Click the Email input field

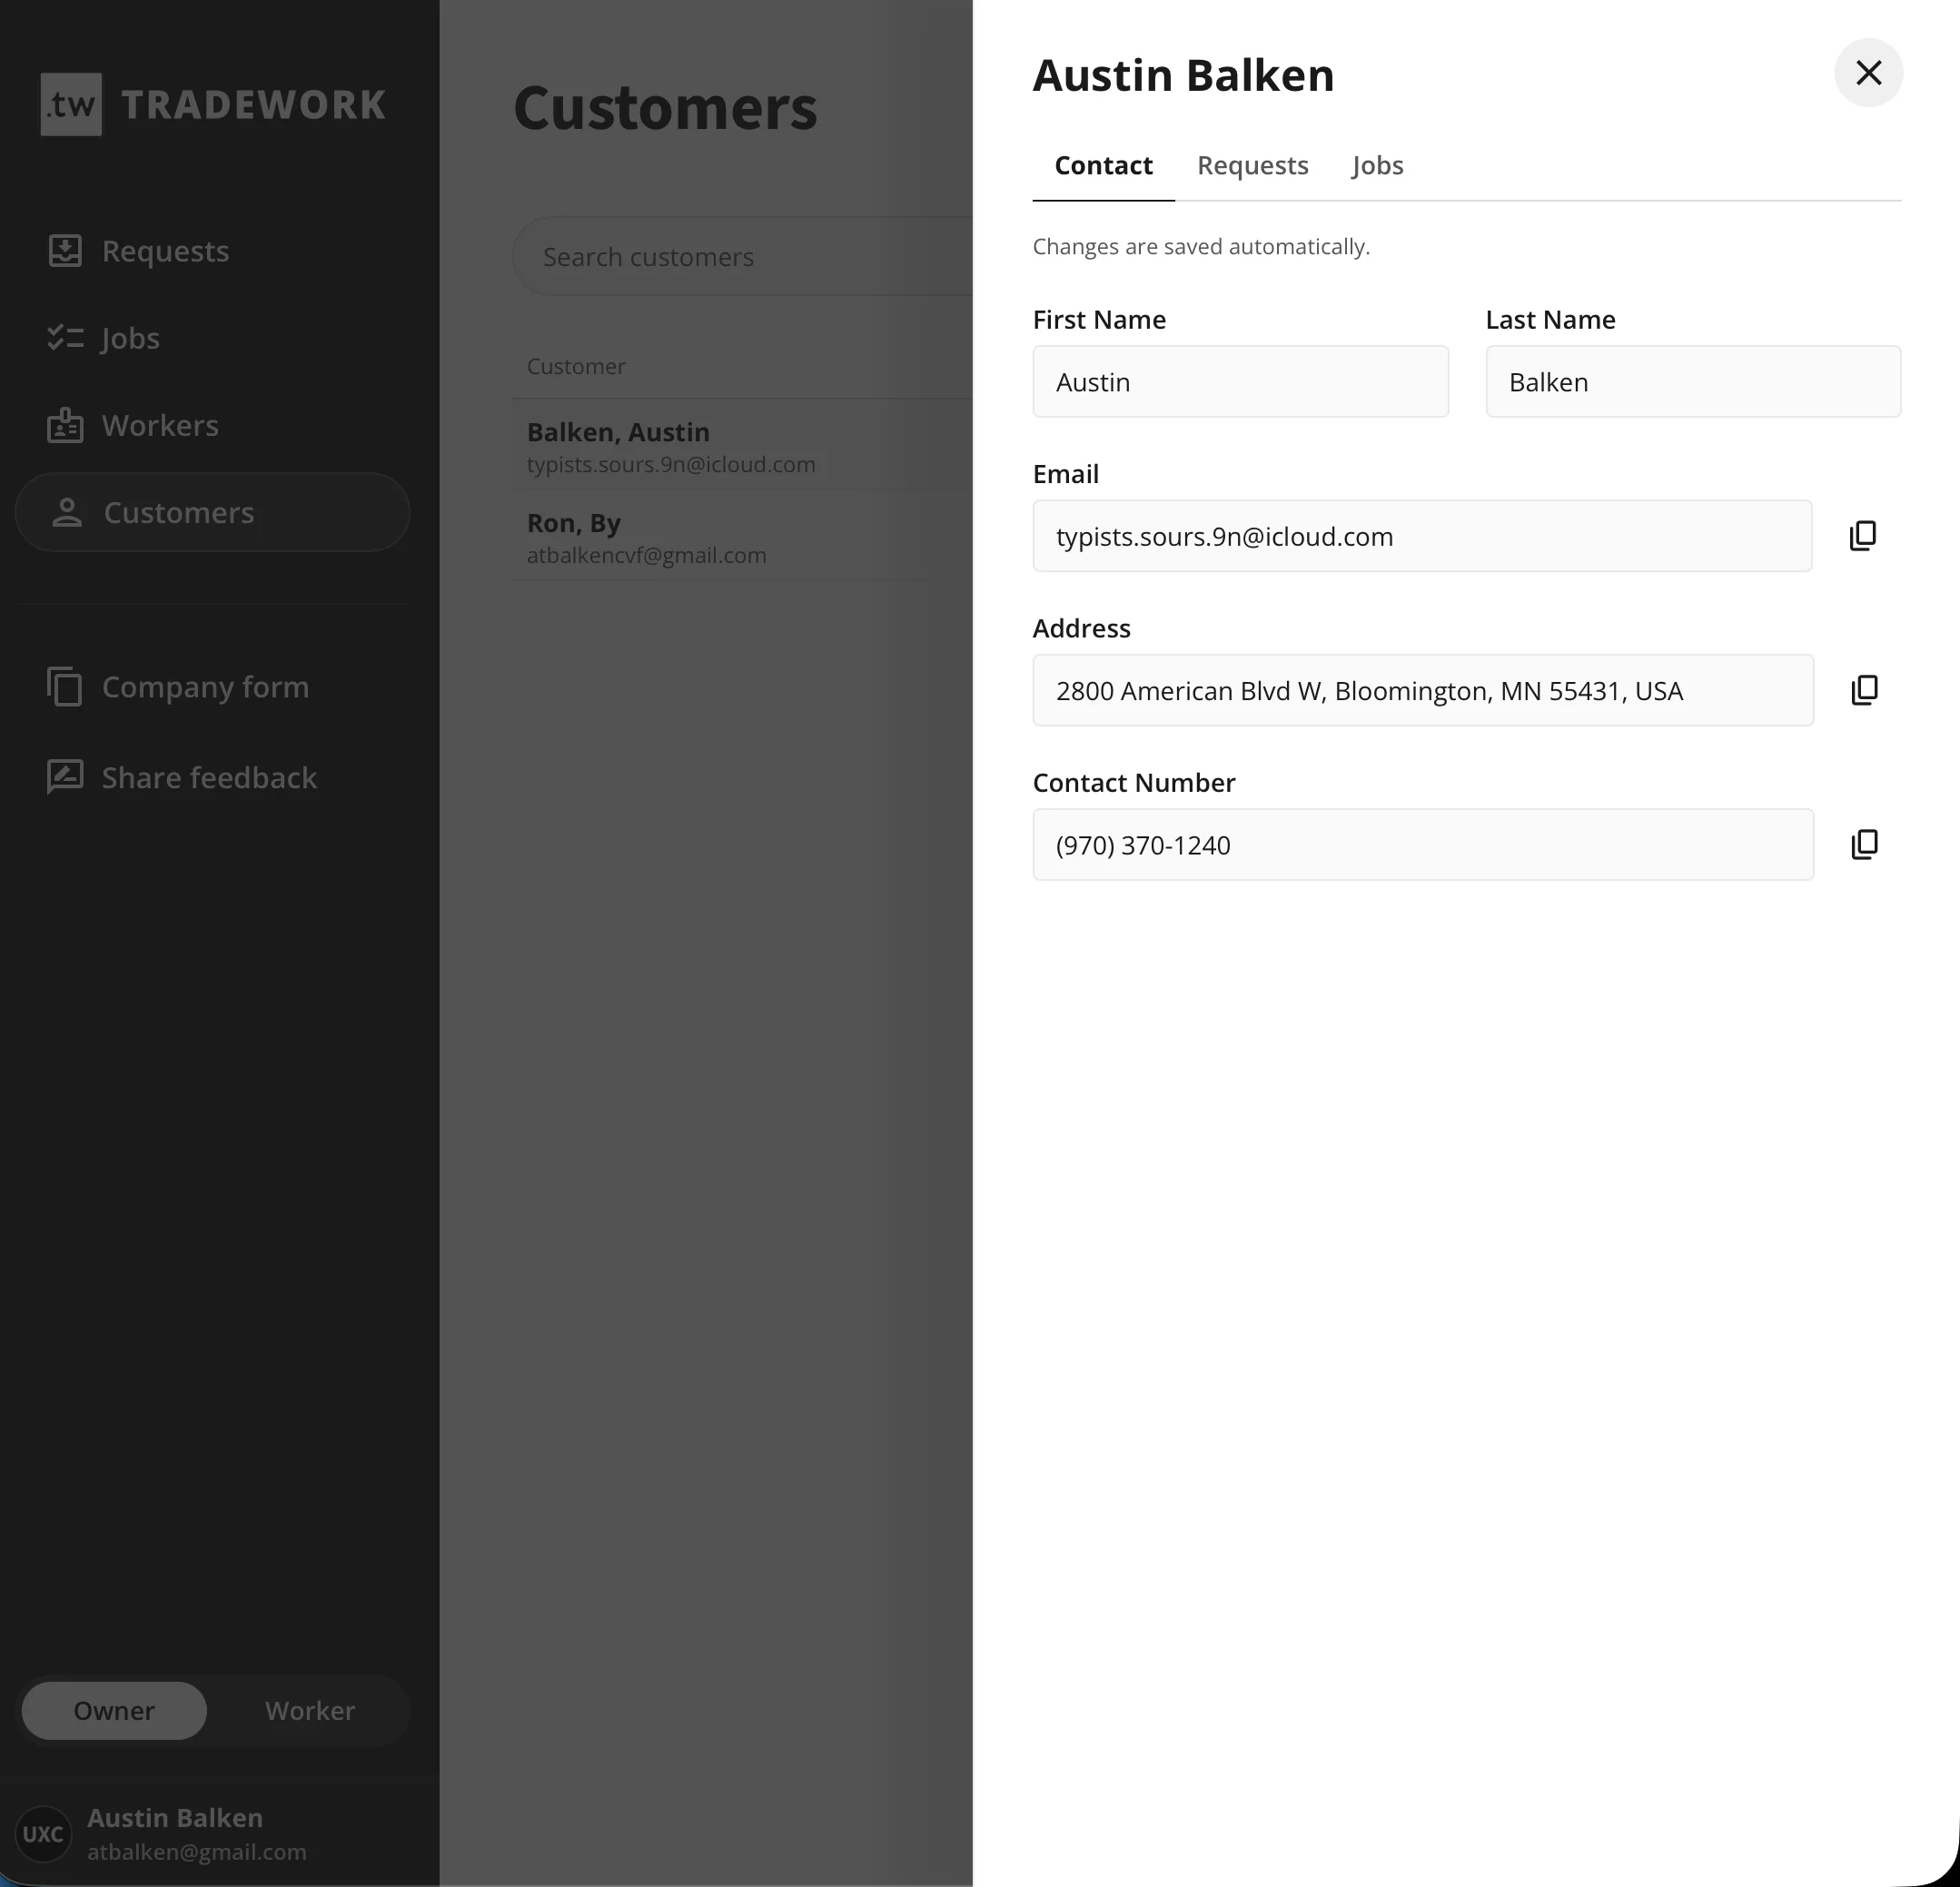[x=1422, y=536]
